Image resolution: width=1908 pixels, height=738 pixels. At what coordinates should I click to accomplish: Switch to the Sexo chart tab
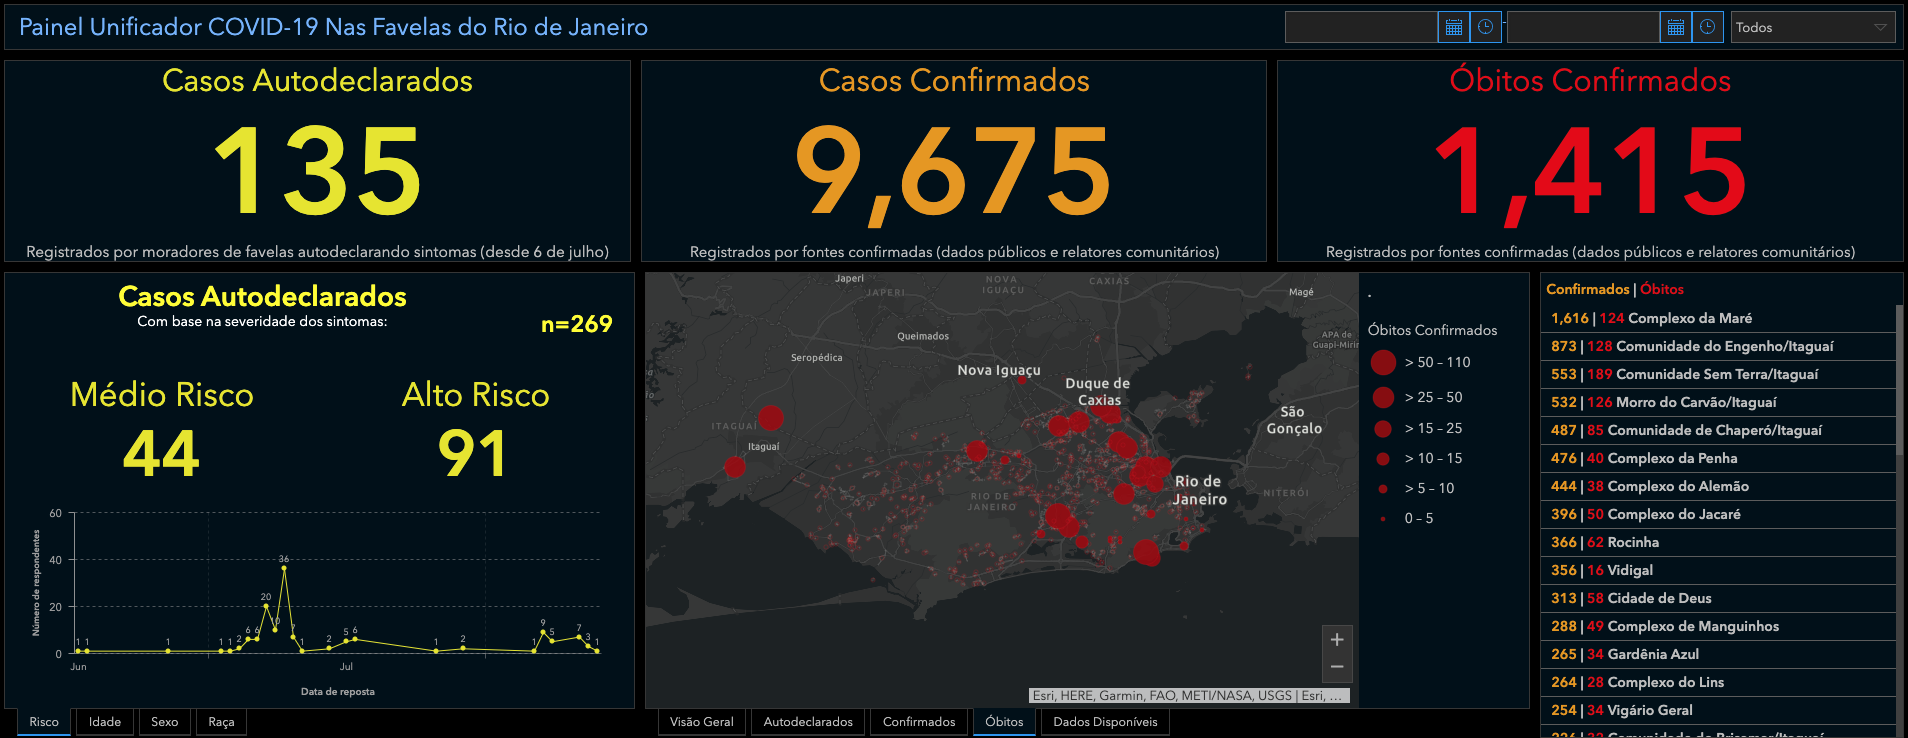pos(165,722)
